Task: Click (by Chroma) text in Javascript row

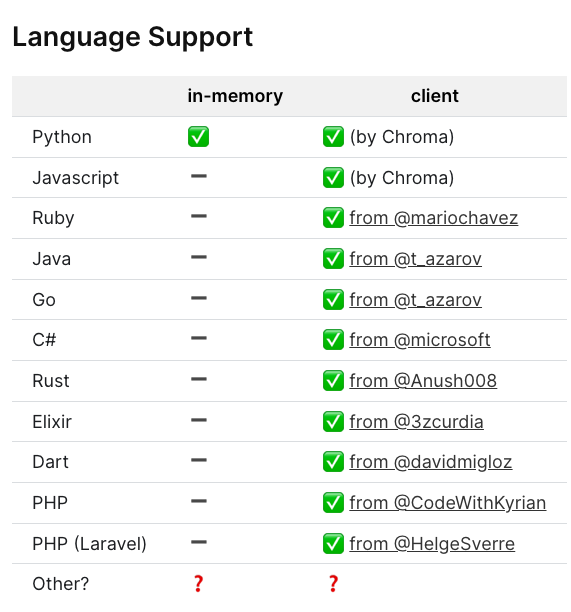Action: coord(402,178)
